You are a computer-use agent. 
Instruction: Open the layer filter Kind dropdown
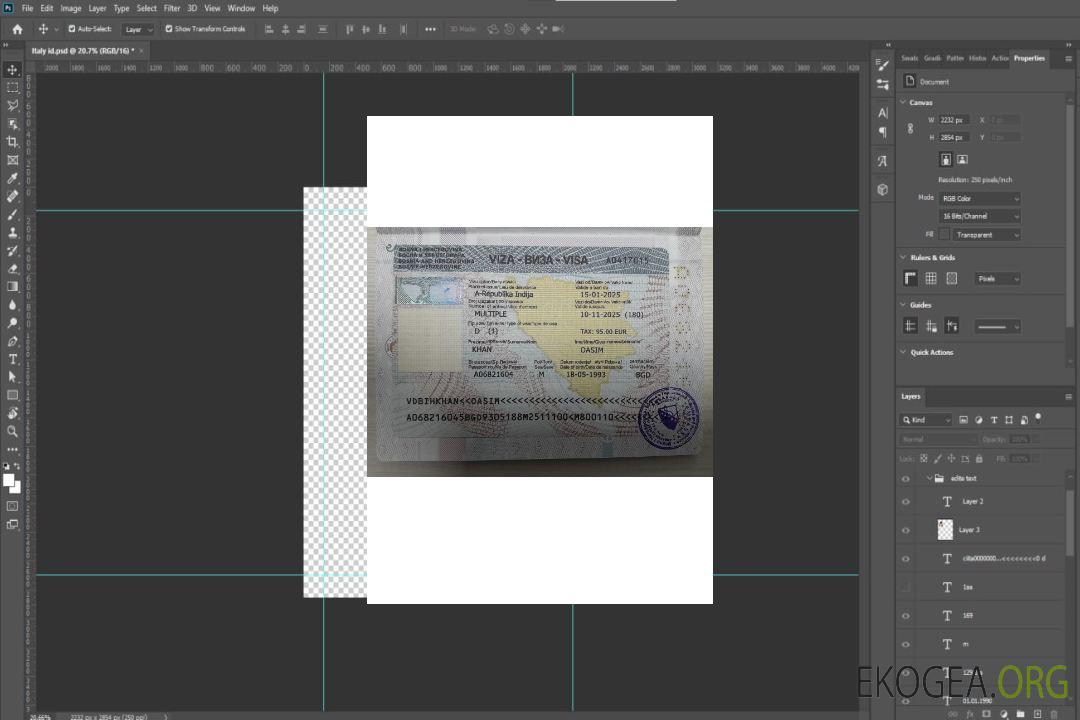pos(926,420)
